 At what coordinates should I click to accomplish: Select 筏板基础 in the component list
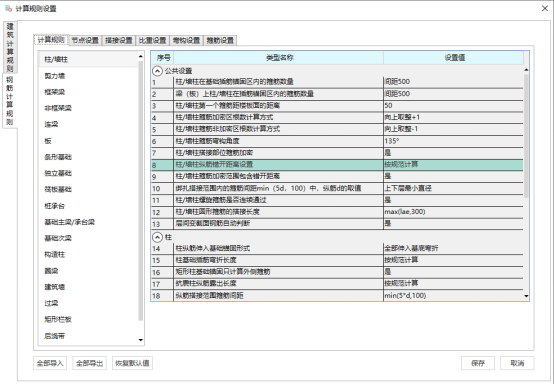(x=88, y=189)
